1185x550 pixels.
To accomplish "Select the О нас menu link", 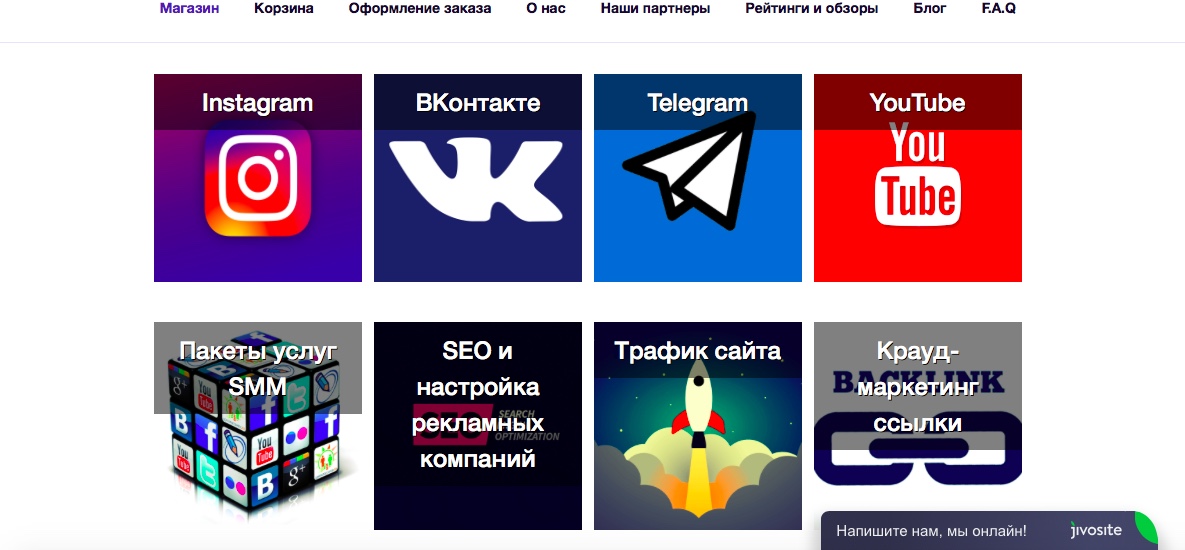I will coord(546,9).
